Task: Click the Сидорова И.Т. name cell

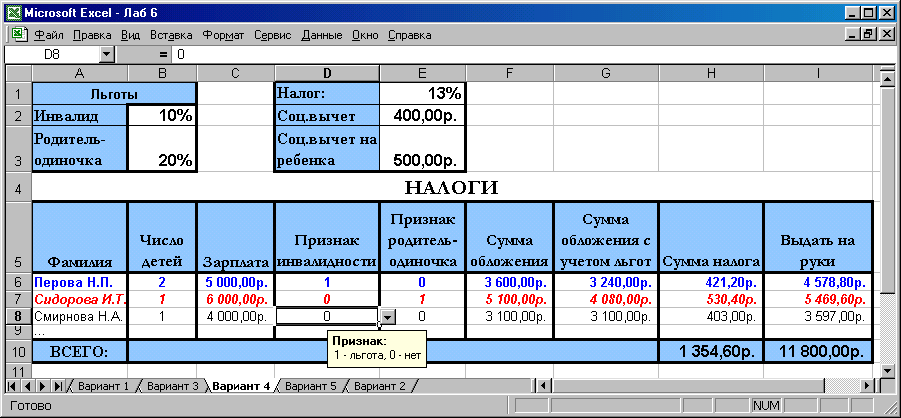Action: (x=80, y=300)
